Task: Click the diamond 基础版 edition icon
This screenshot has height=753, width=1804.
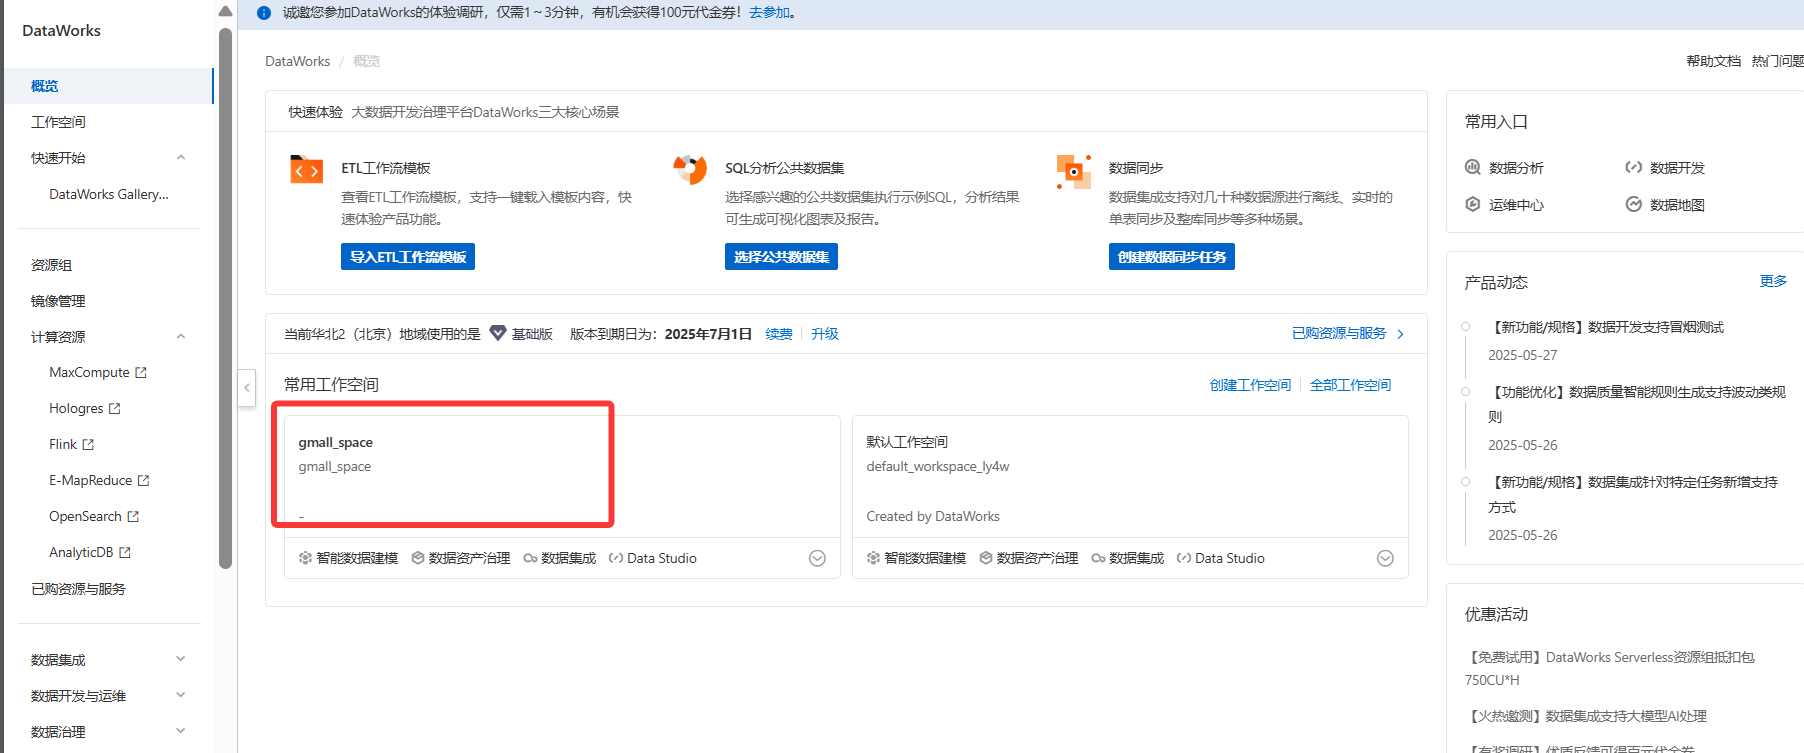Action: coord(497,334)
